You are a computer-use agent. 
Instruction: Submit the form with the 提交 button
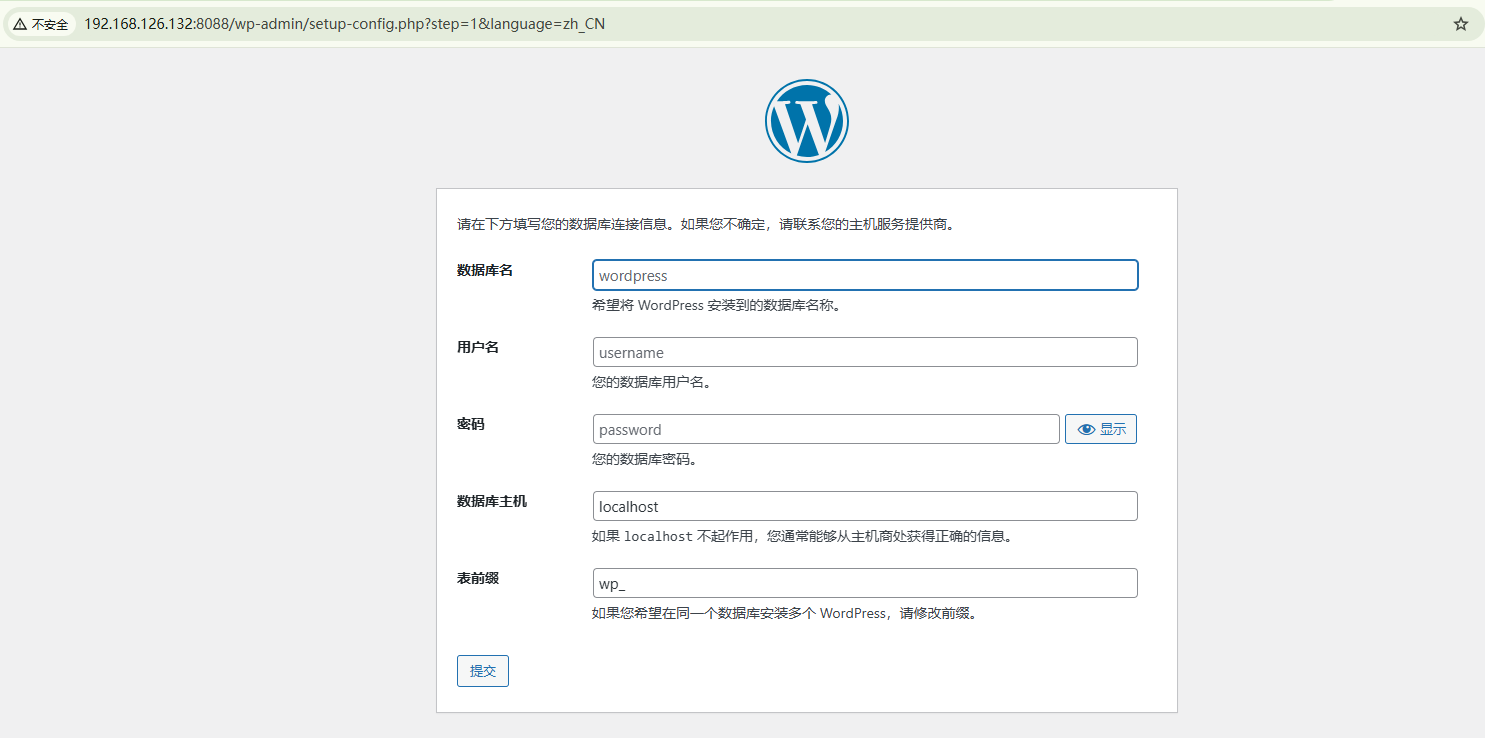tap(483, 671)
